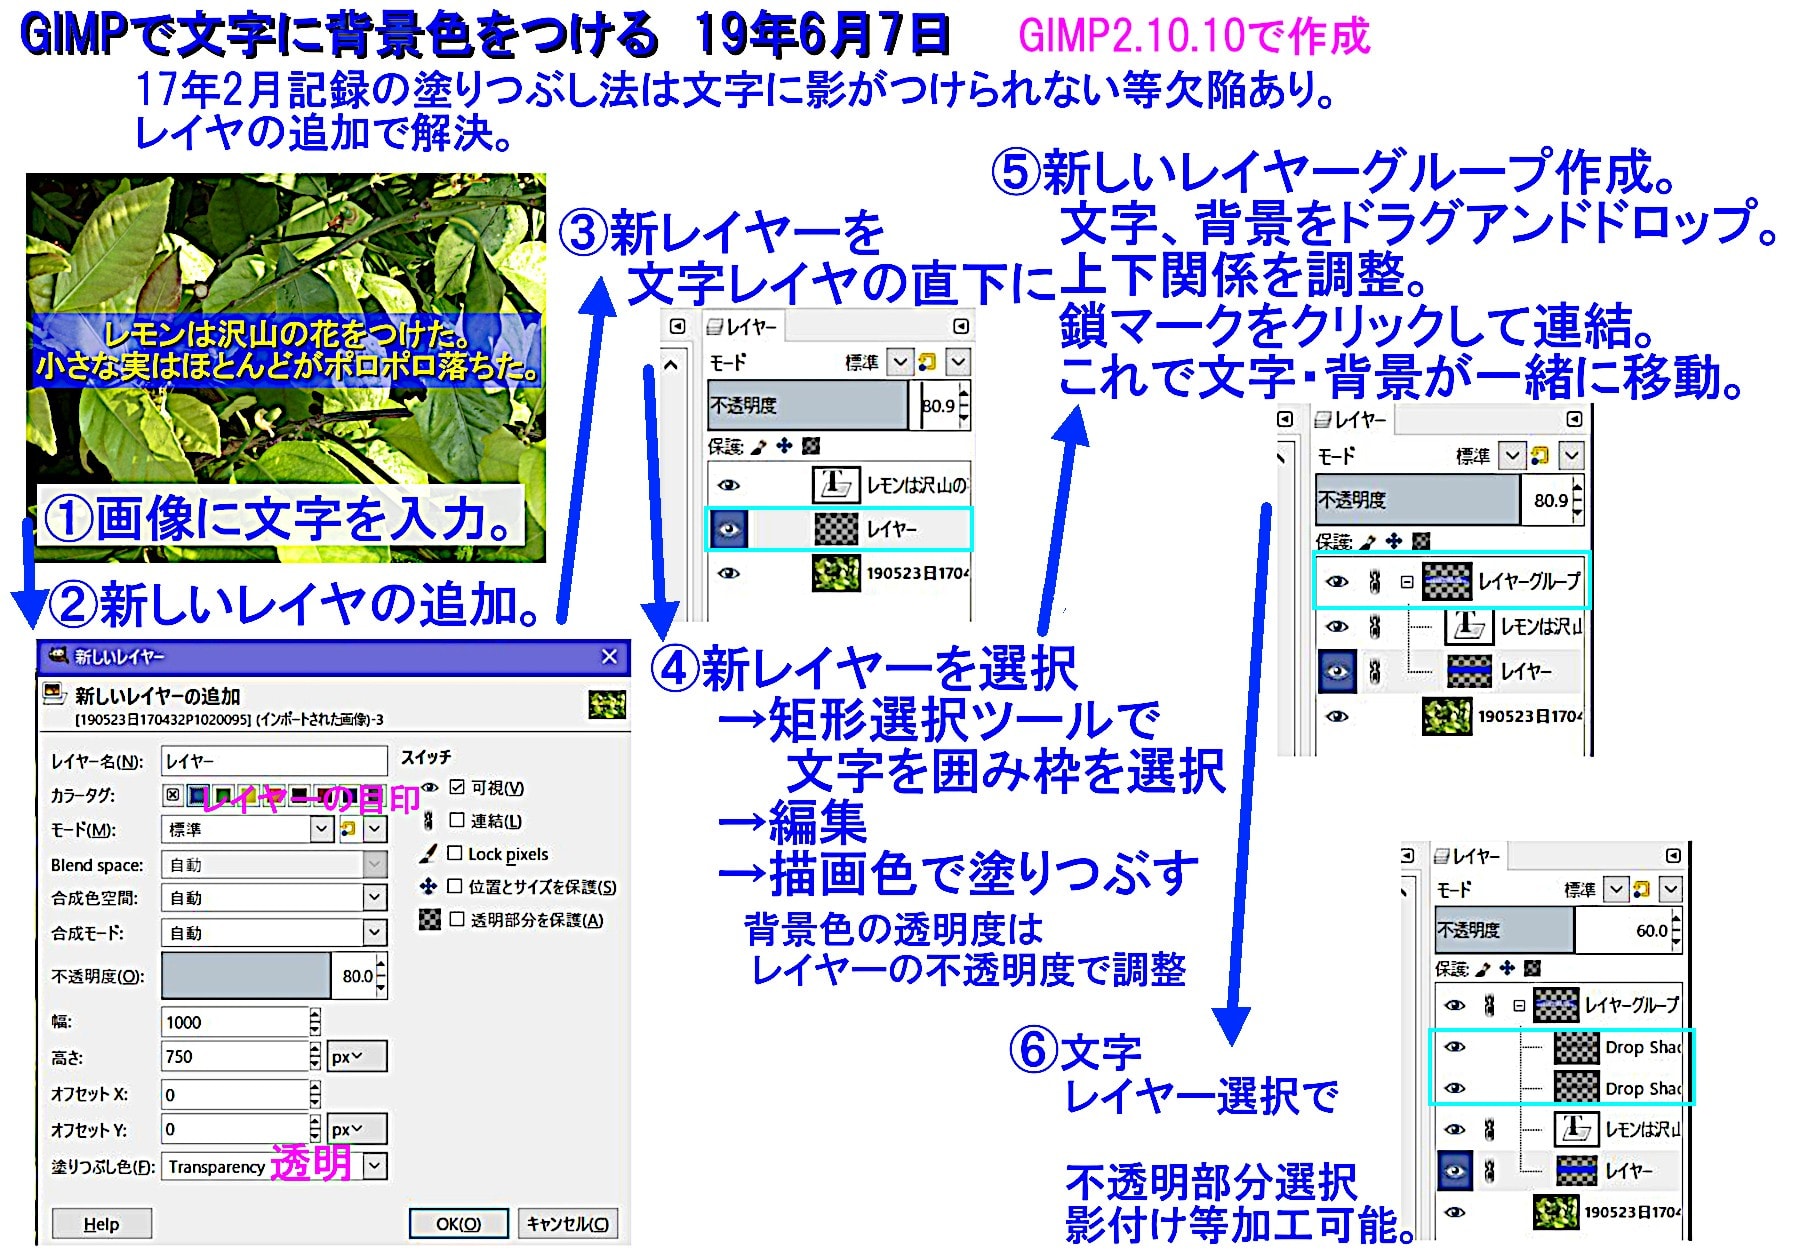
Task: Click the Lock pixels brush icon in the 60.0 opacity Layers panel
Action: (1482, 968)
